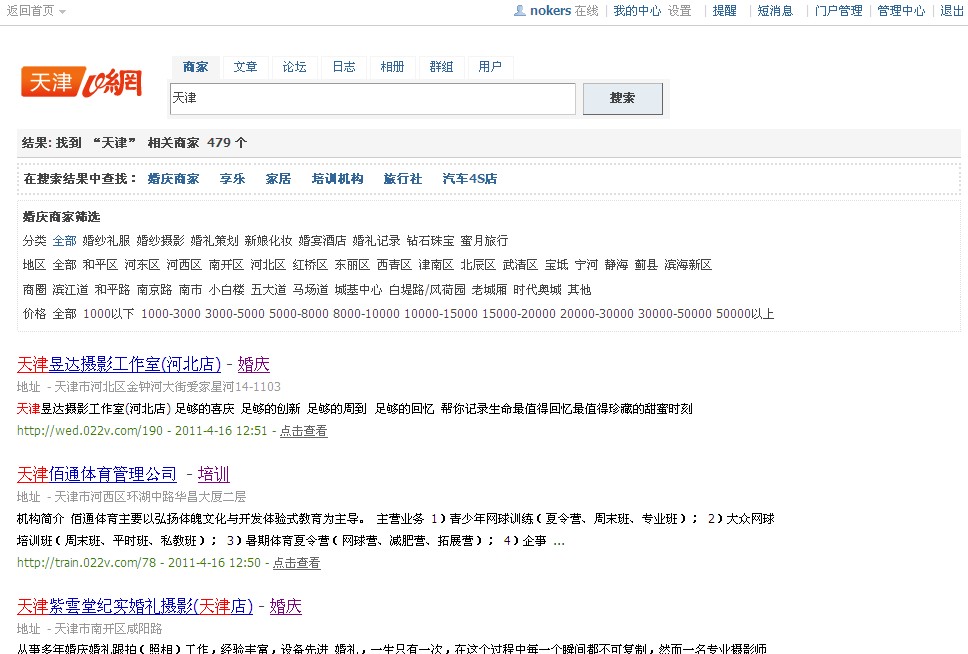The width and height of the screenshot is (968, 654).
Task: Click the address 天津市河西区环湖中路华昌大厦二层
Action: click(150, 497)
